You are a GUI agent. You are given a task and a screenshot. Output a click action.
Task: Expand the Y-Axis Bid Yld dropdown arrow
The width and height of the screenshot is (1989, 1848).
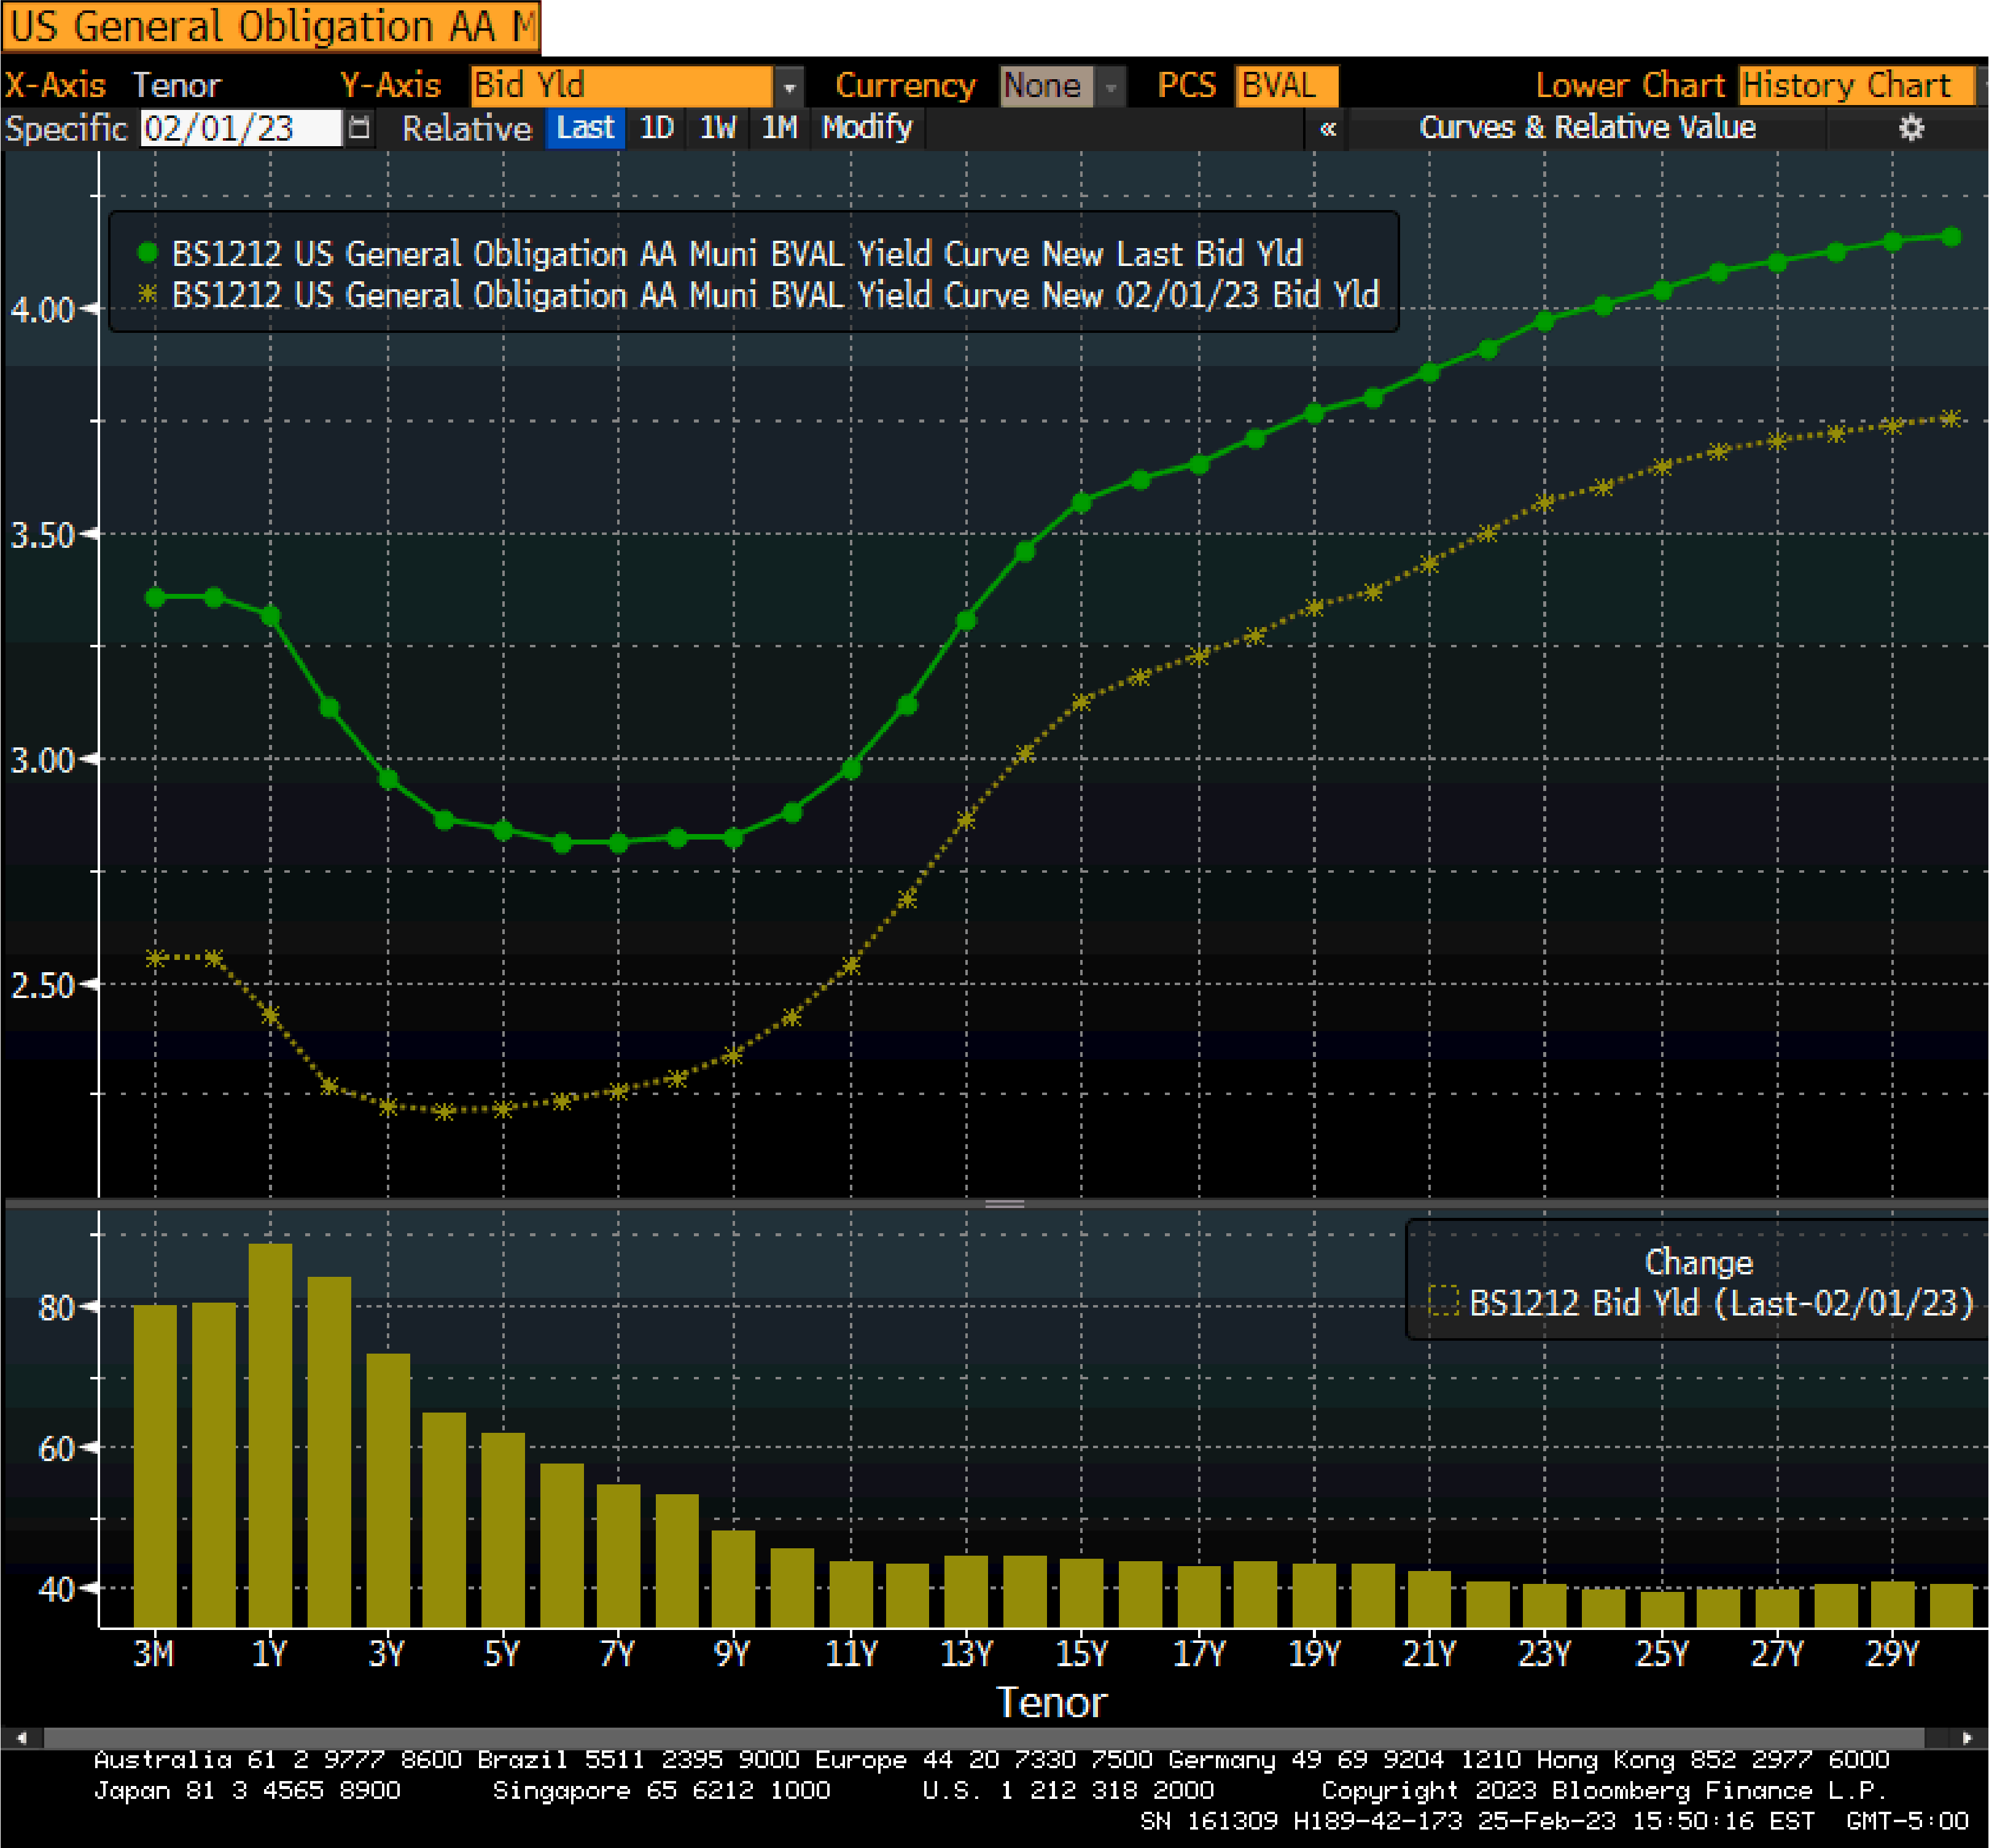[789, 87]
